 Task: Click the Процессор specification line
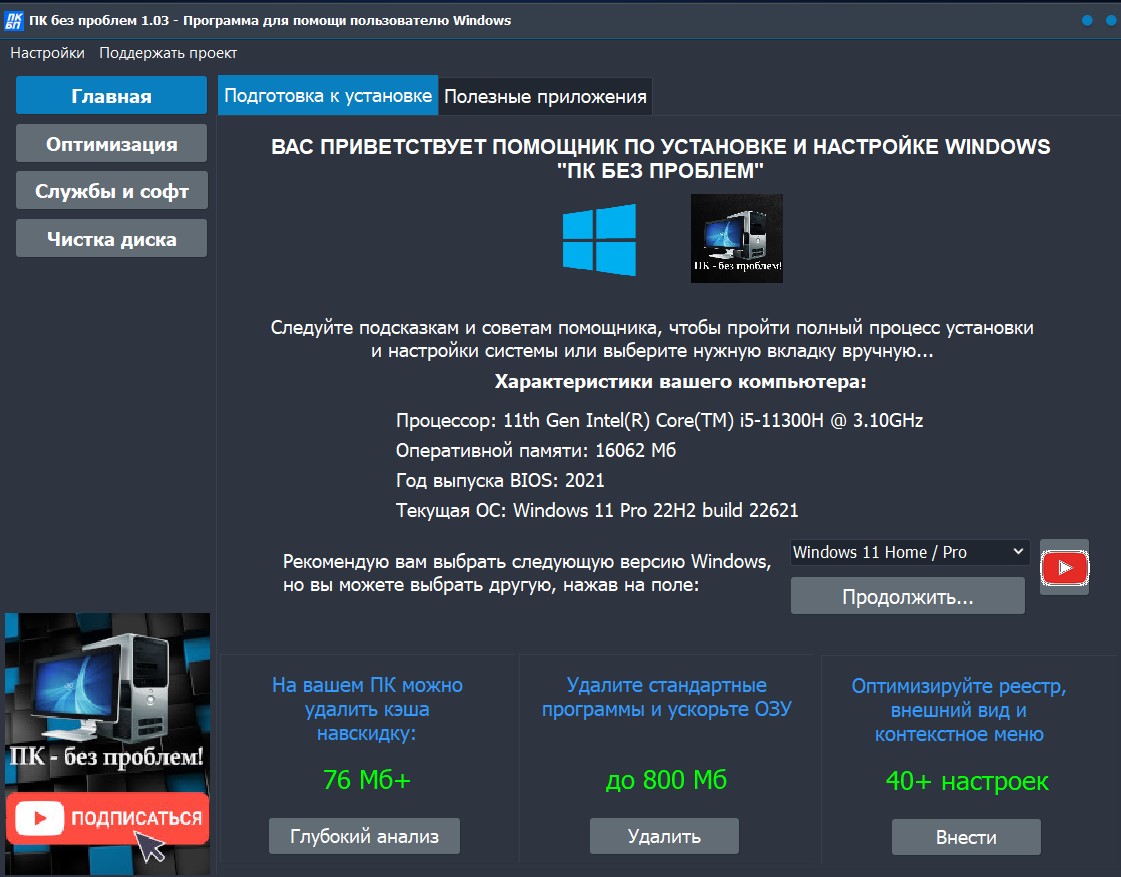(x=659, y=420)
